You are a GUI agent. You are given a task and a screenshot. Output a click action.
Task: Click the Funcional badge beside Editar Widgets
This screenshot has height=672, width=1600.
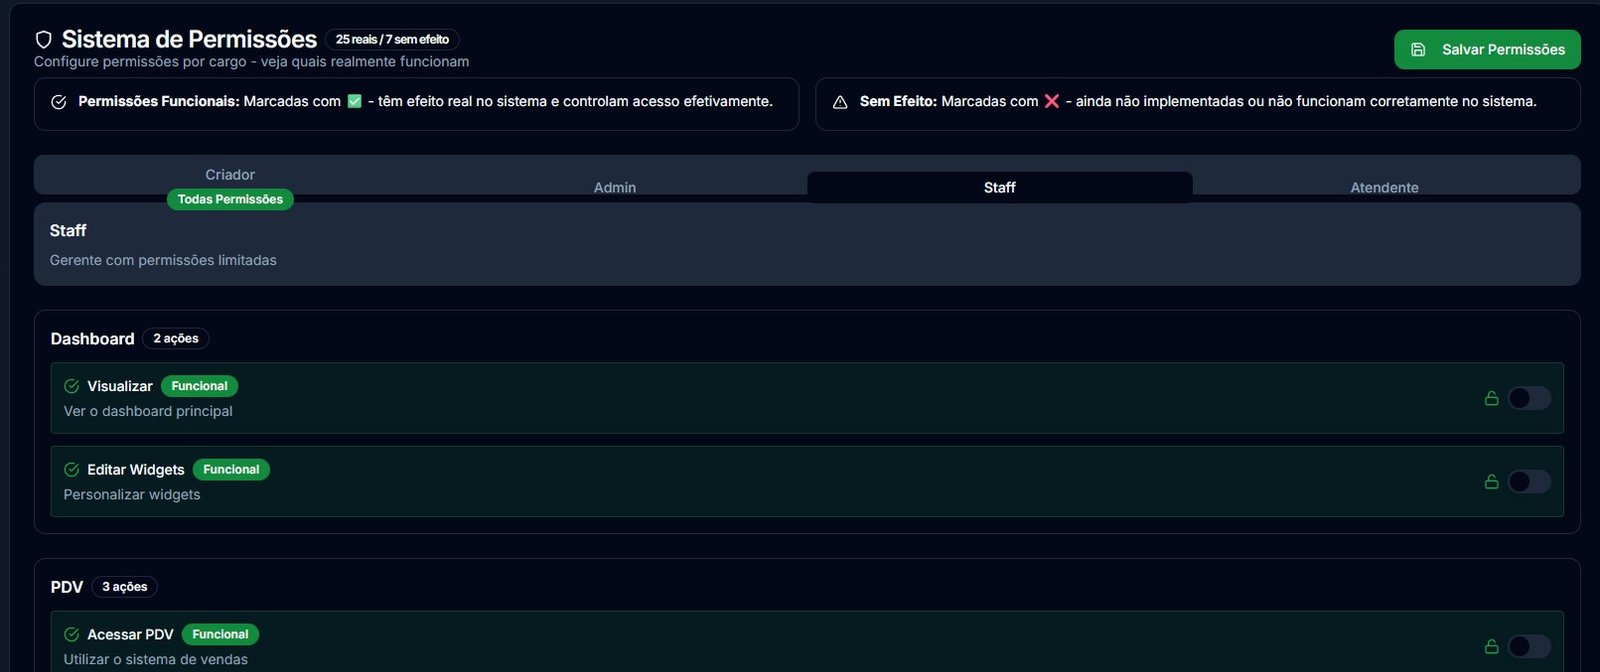231,470
